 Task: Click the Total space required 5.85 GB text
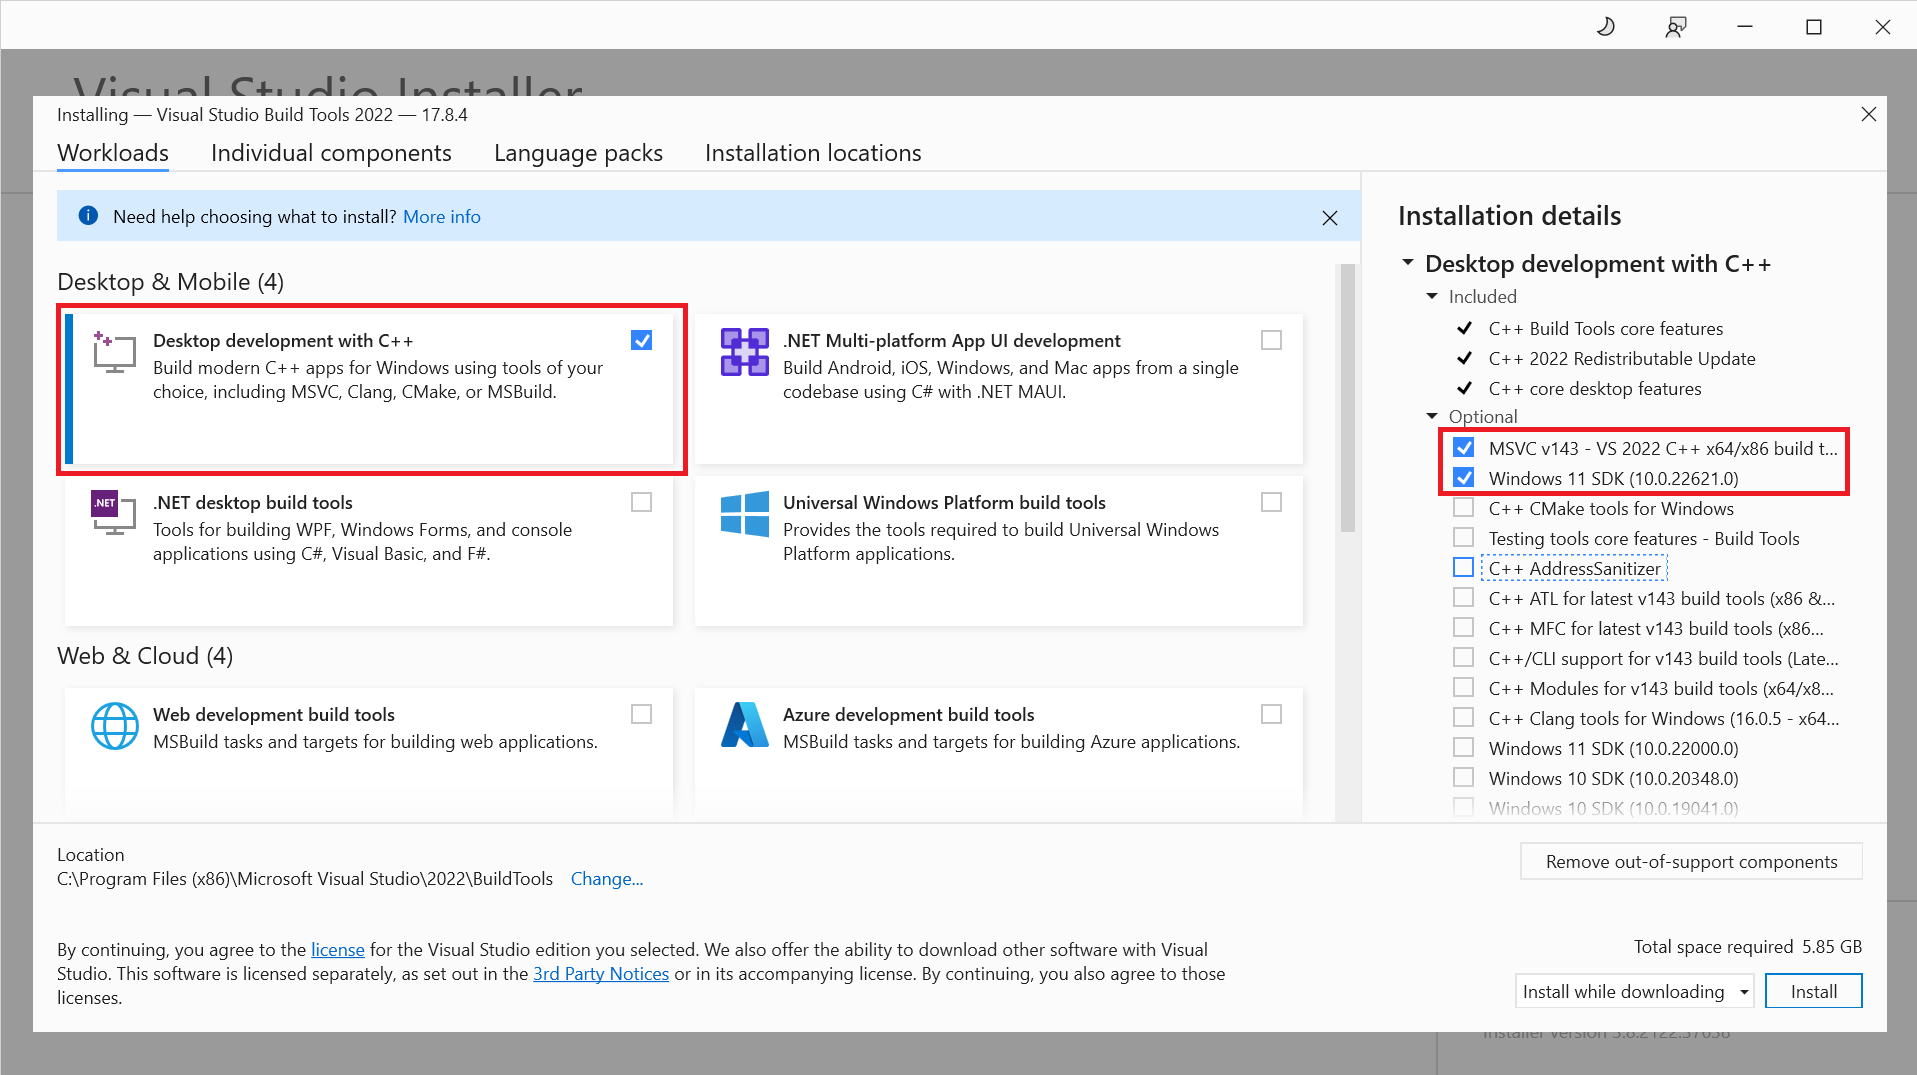[1748, 947]
